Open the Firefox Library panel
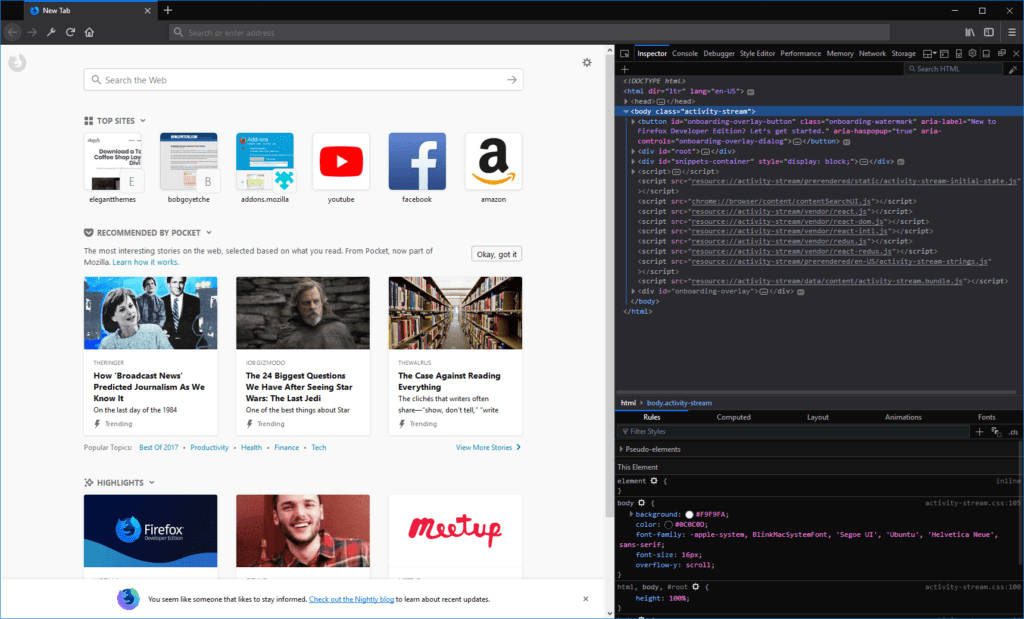 tap(968, 32)
